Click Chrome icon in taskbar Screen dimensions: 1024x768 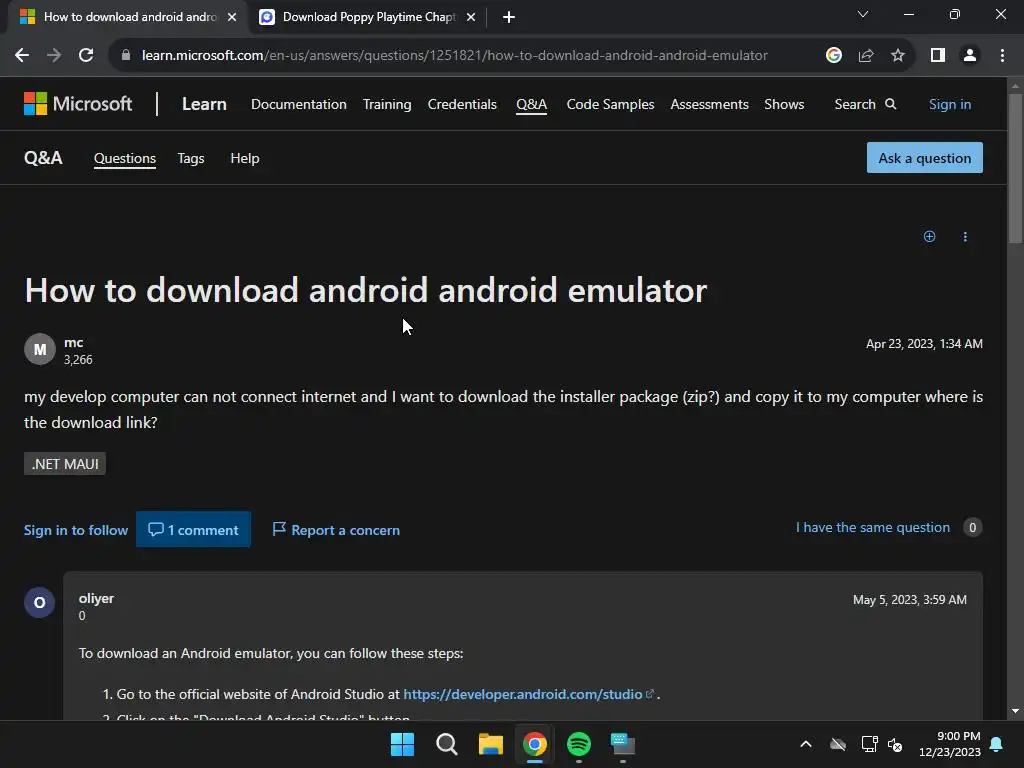(x=535, y=744)
